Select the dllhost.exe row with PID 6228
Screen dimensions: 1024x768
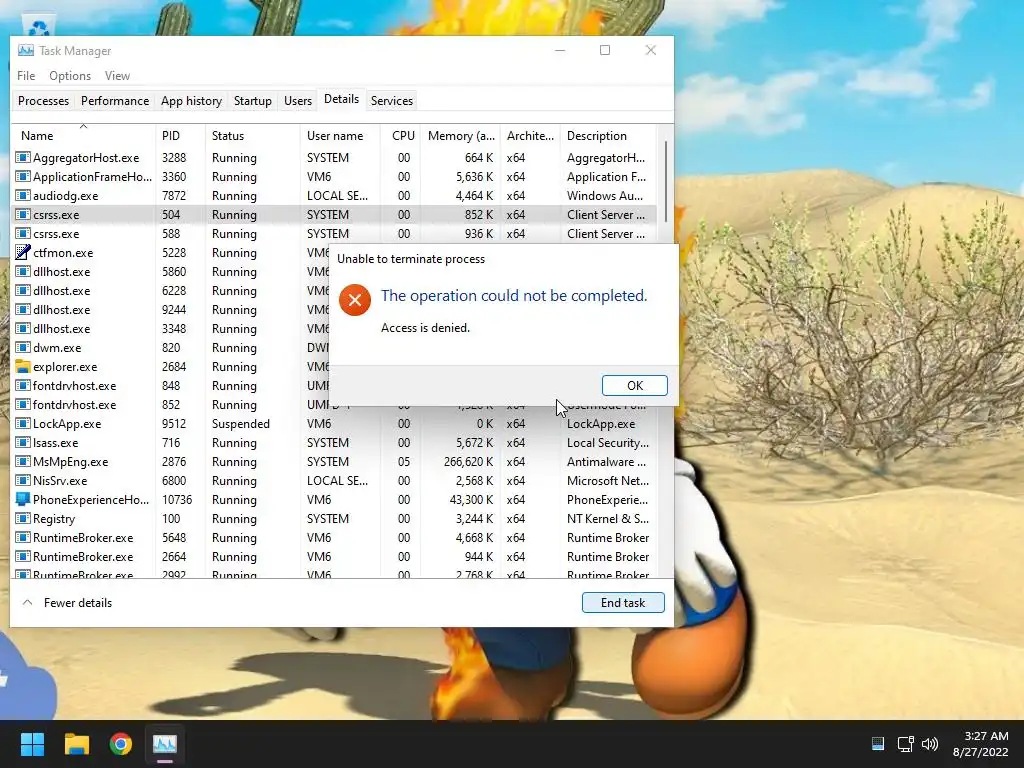[x=171, y=290]
